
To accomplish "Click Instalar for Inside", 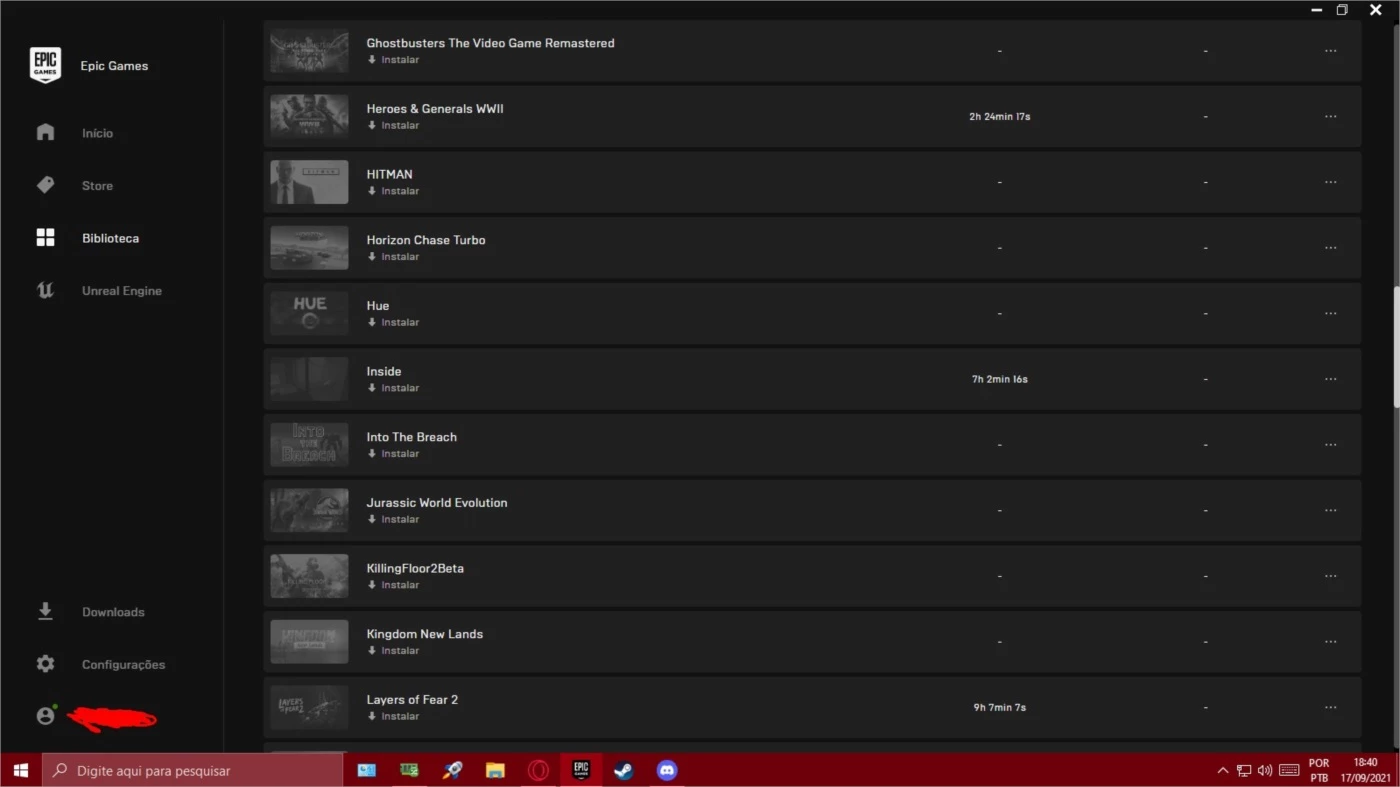I will [393, 388].
